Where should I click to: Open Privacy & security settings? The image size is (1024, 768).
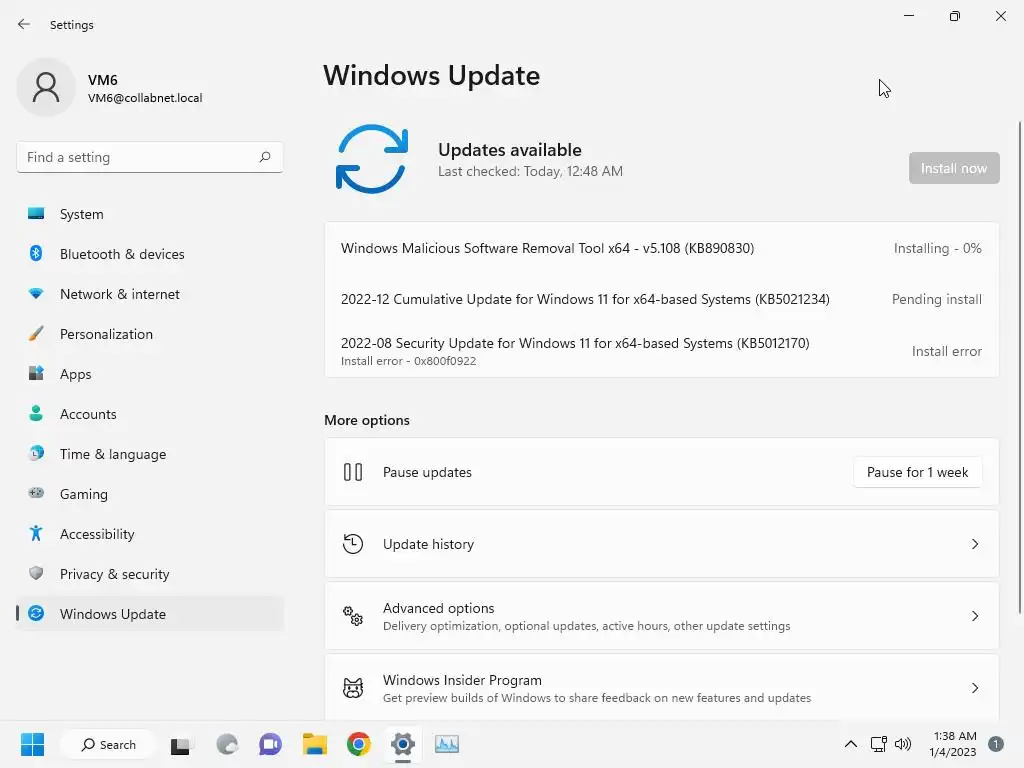[x=150, y=574]
